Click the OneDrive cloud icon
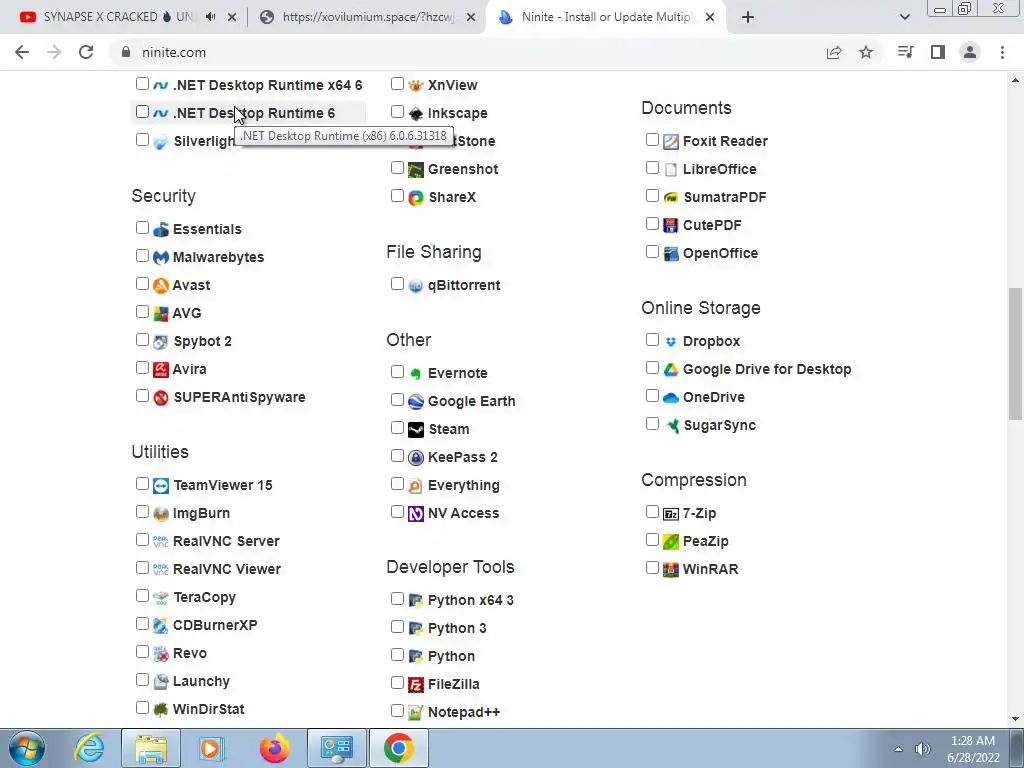Screen dimensions: 1024x768 click(x=671, y=398)
